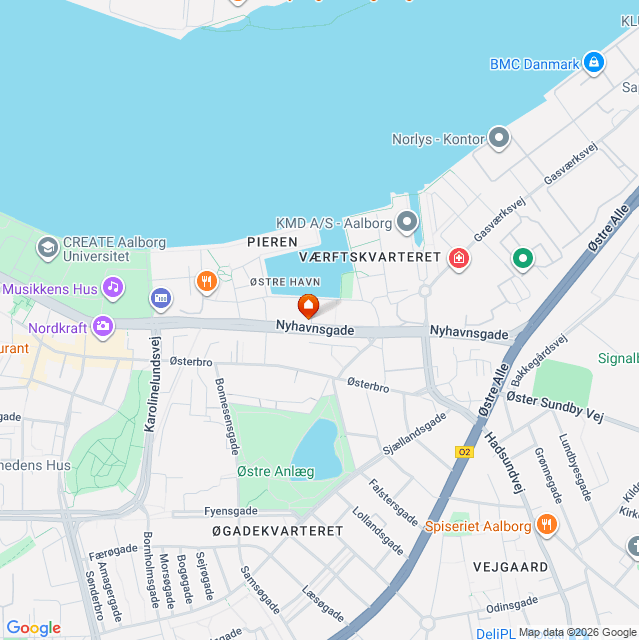639x640 pixels.
Task: Click the Map data ©2026 Google attribution
Action: [x=577, y=633]
